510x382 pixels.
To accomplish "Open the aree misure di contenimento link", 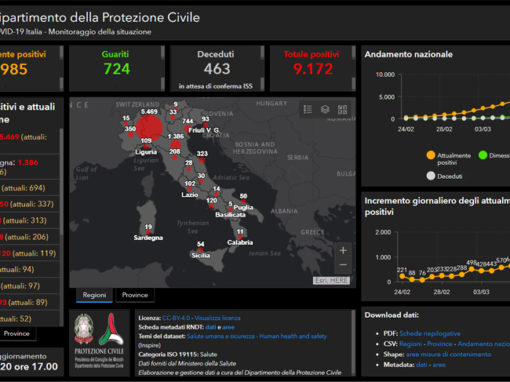I will (x=449, y=354).
